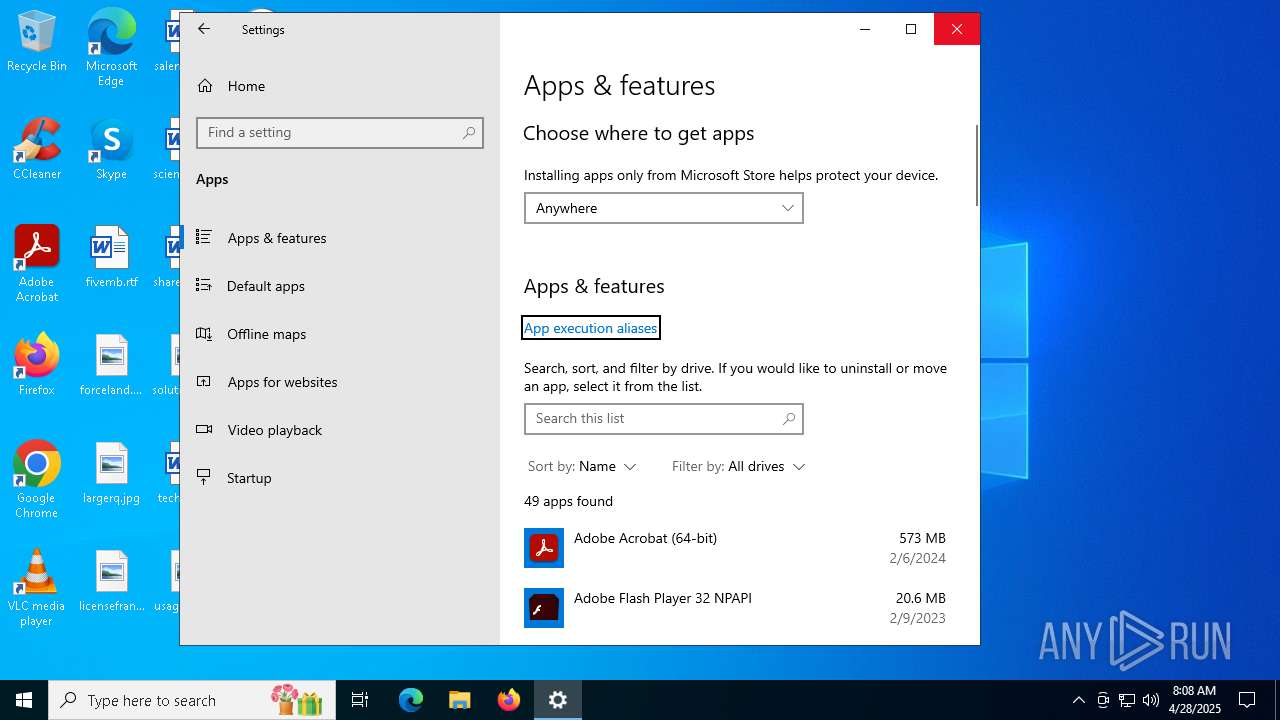Select fivemb.rtf desktop file

(111, 258)
